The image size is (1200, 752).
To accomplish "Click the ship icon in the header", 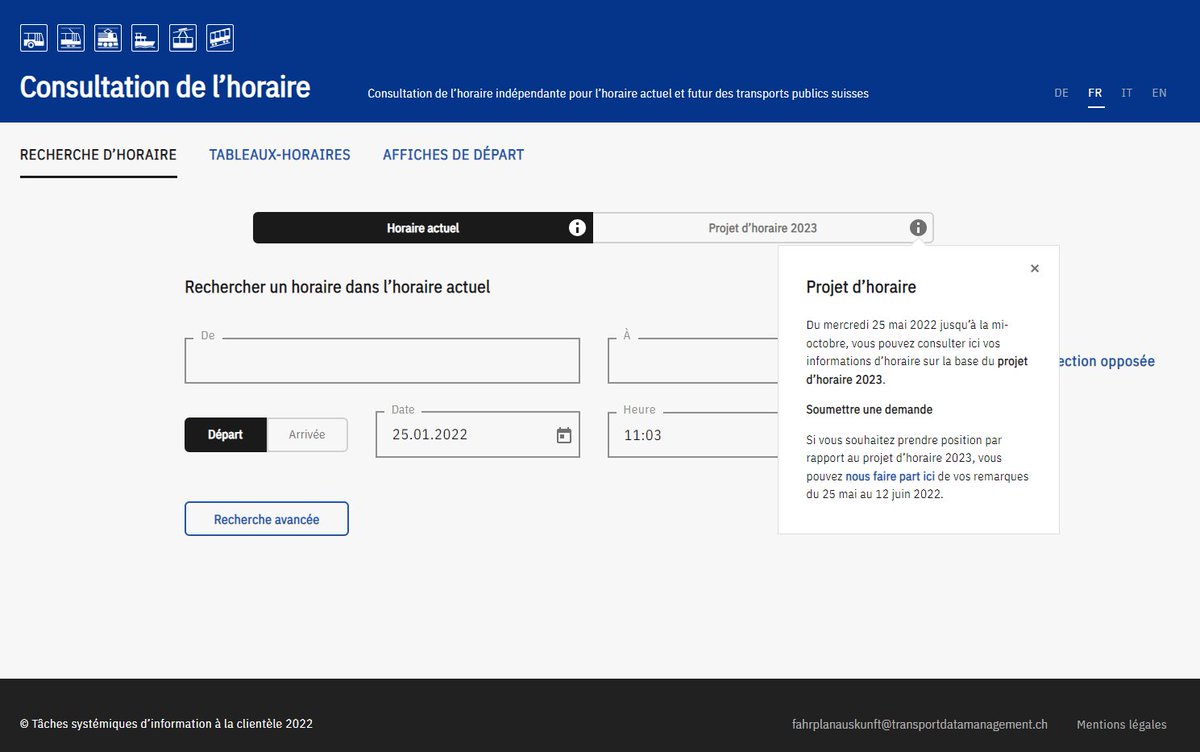I will (145, 38).
